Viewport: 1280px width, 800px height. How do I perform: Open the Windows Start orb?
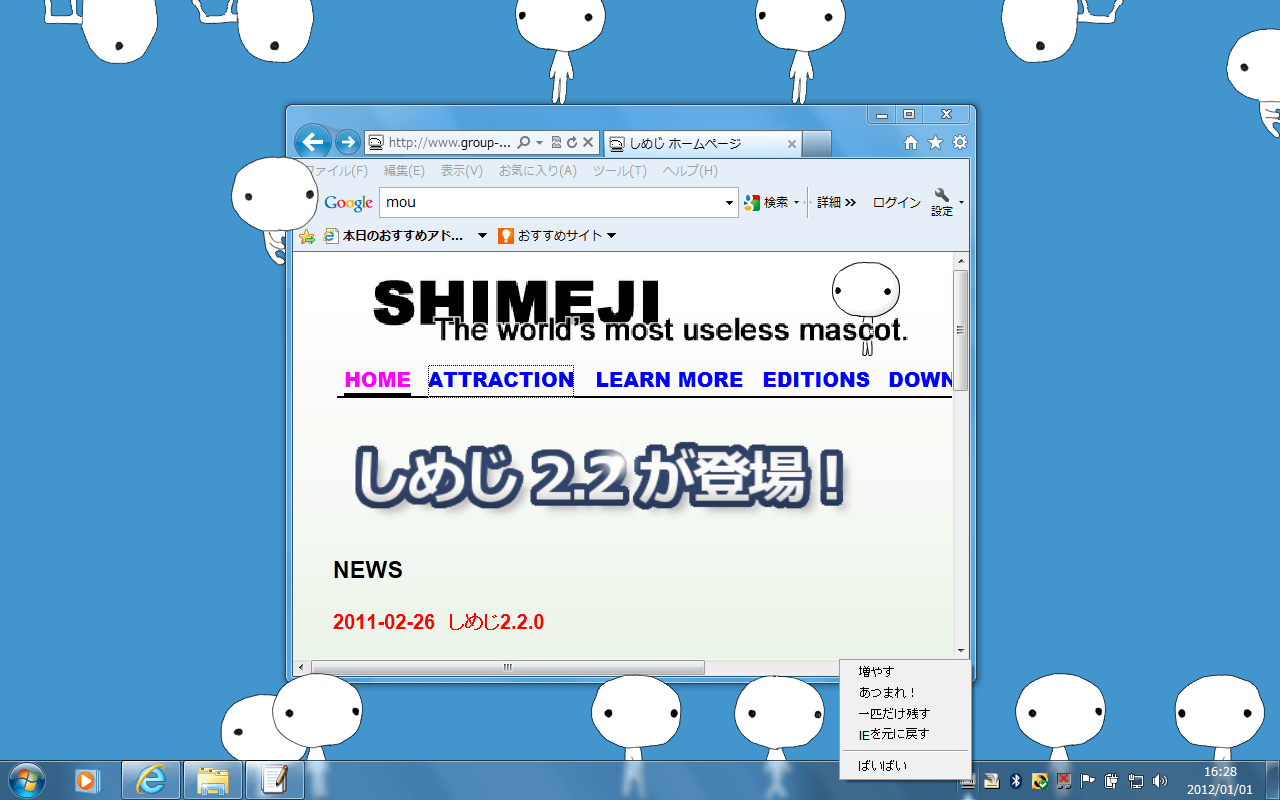(26, 780)
